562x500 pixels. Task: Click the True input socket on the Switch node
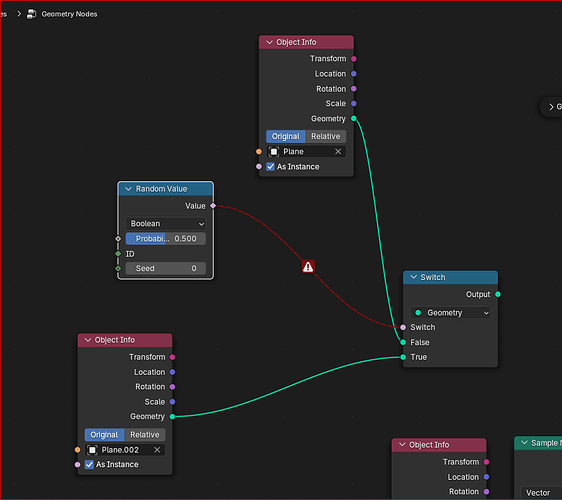(x=403, y=357)
